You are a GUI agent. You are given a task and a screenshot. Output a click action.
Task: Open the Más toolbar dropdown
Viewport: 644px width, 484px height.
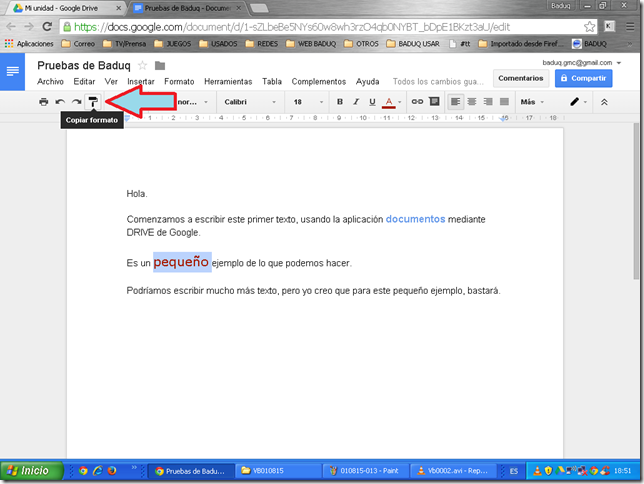(x=532, y=101)
